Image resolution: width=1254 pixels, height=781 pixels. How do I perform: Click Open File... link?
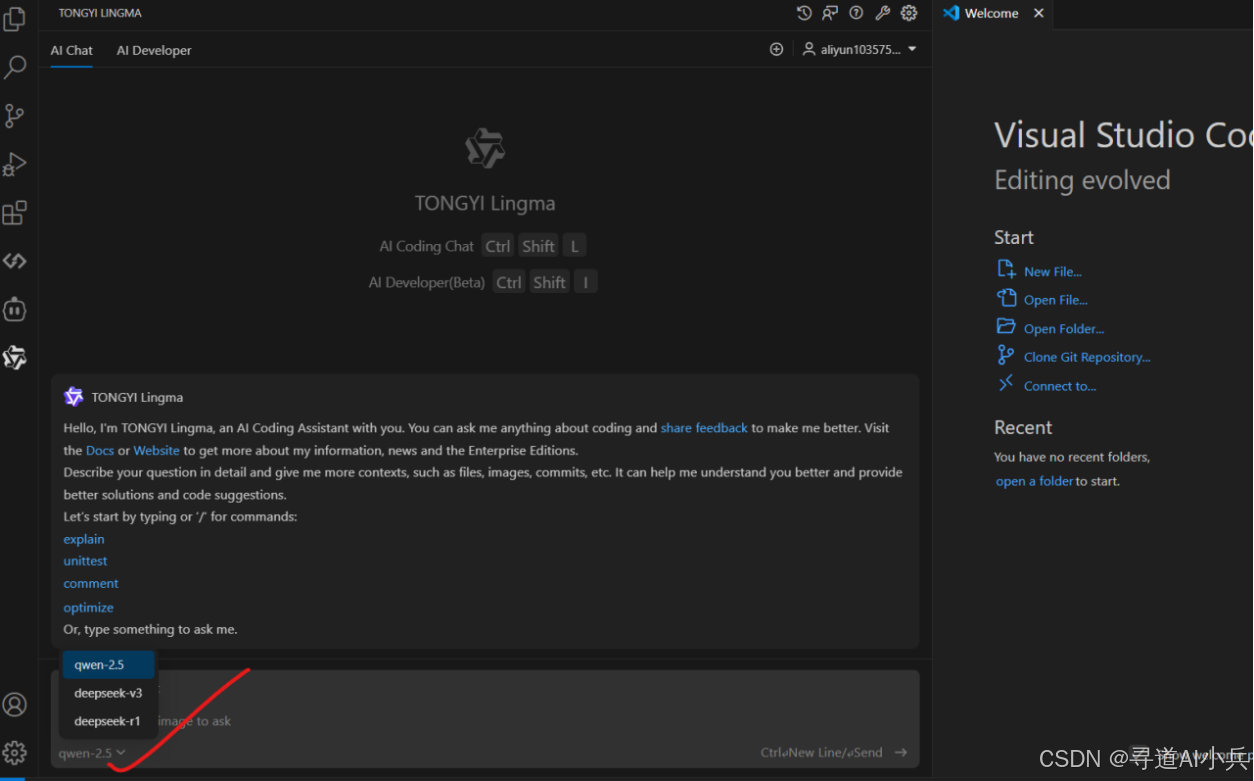coord(1055,300)
